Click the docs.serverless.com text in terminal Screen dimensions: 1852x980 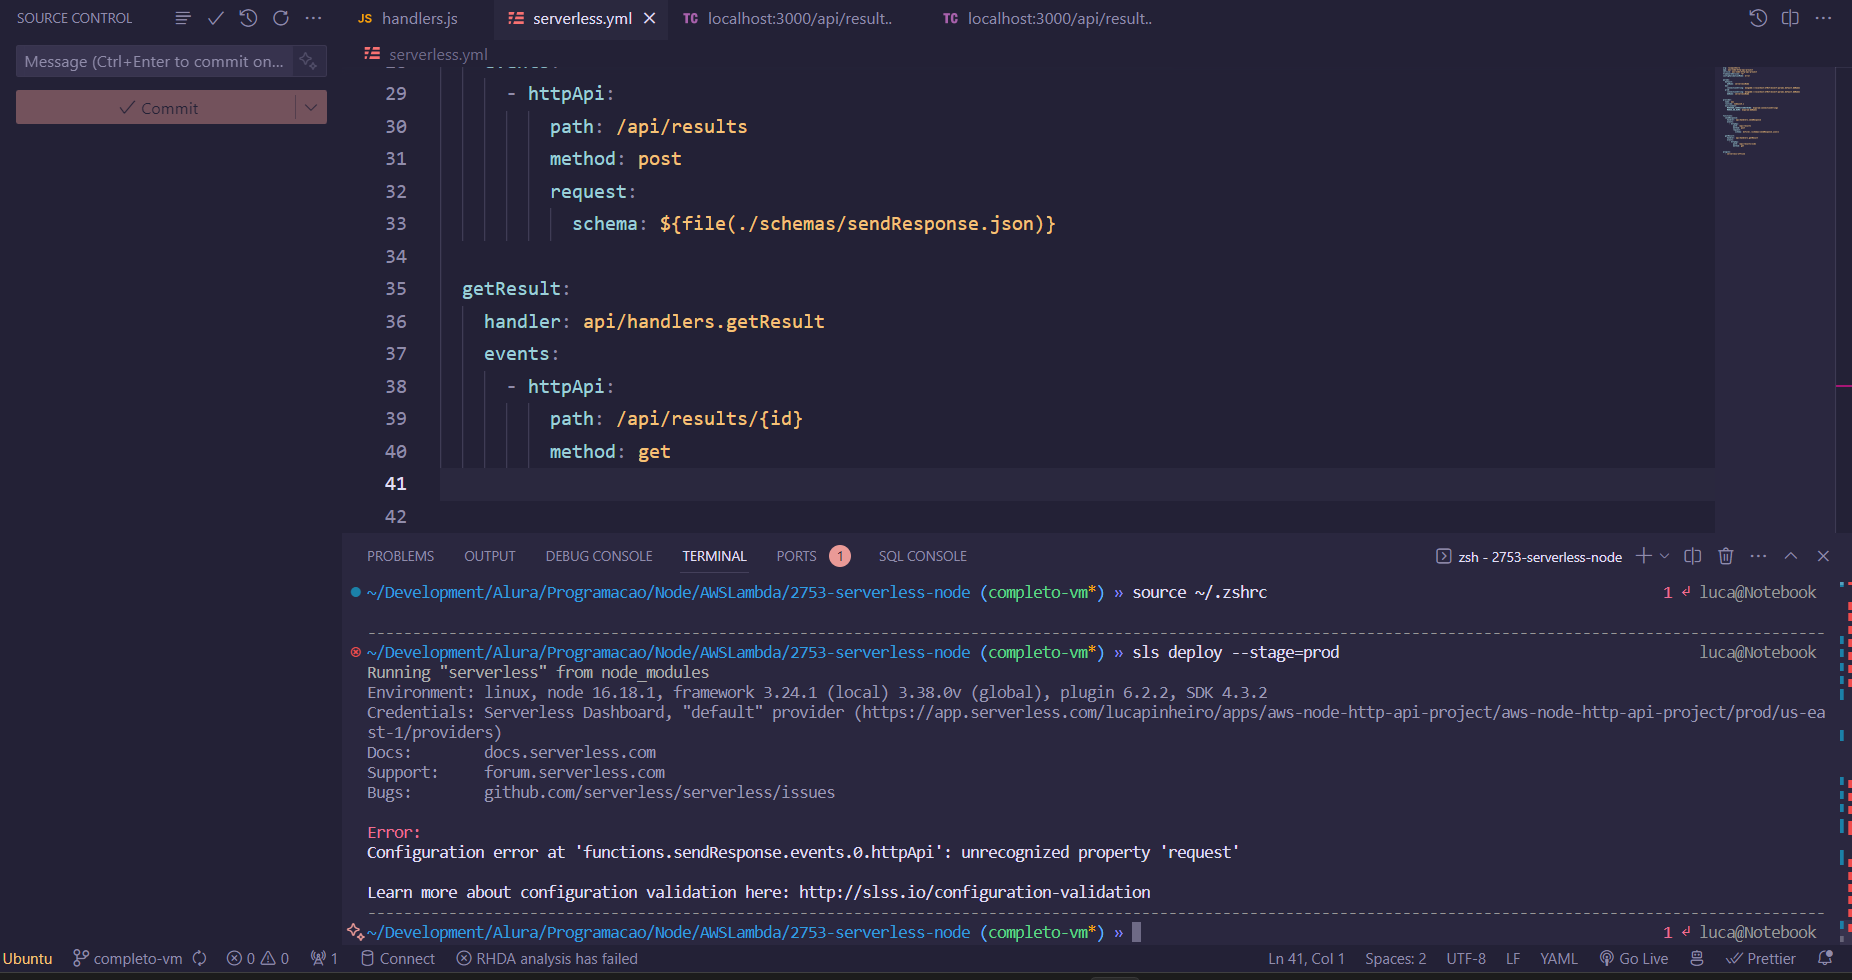(570, 752)
